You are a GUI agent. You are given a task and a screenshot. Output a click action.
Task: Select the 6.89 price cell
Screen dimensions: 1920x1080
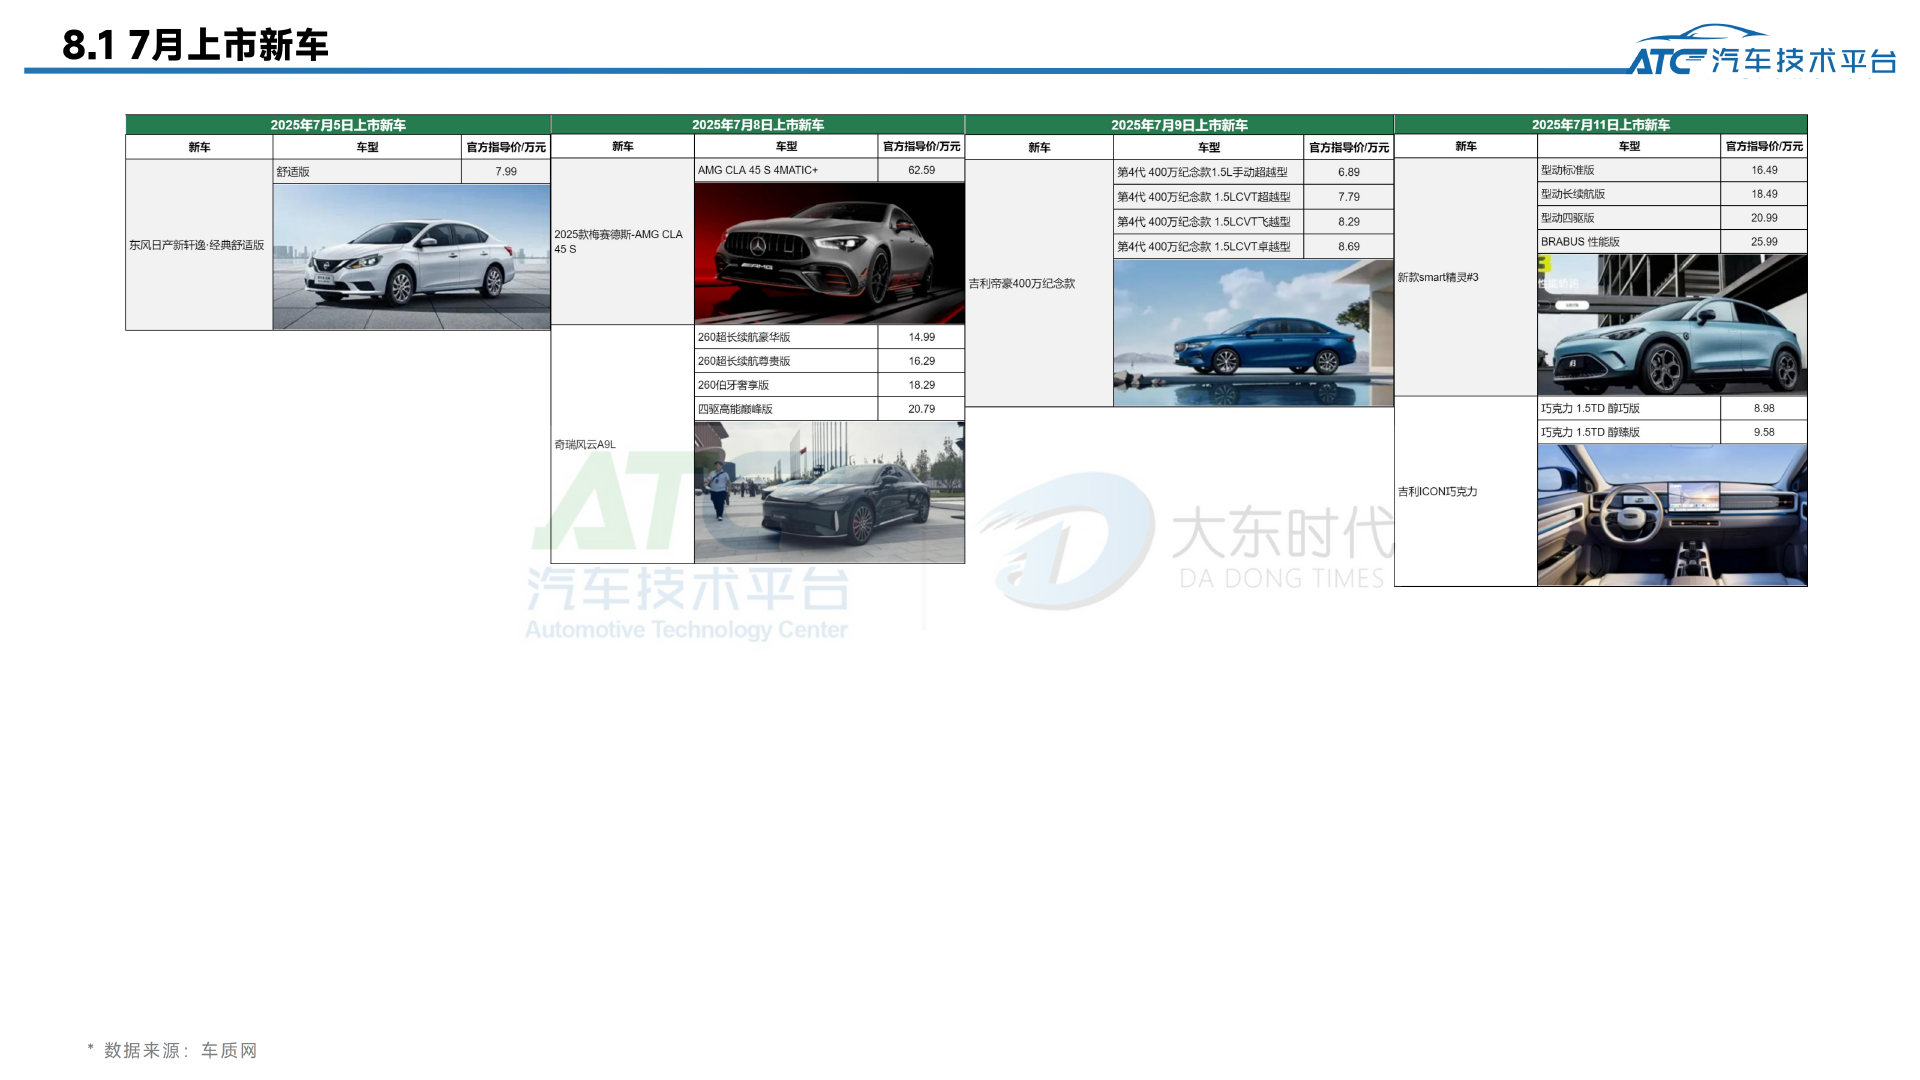(x=1349, y=172)
